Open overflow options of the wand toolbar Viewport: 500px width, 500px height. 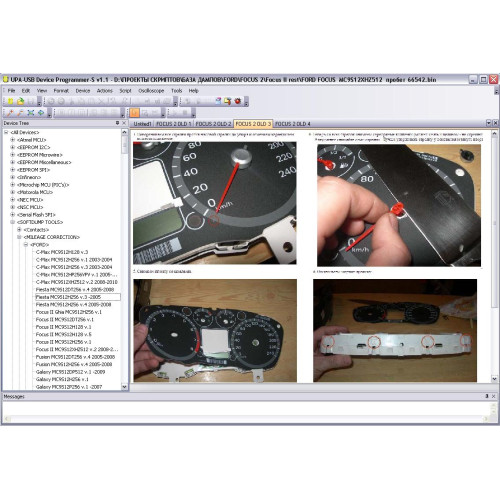(x=50, y=113)
